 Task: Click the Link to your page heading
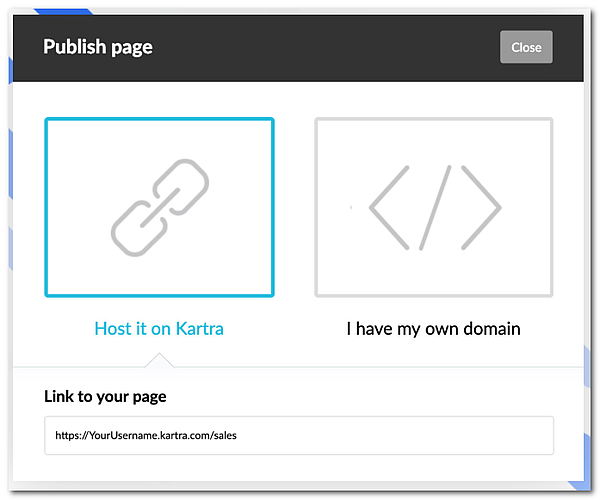click(x=105, y=397)
